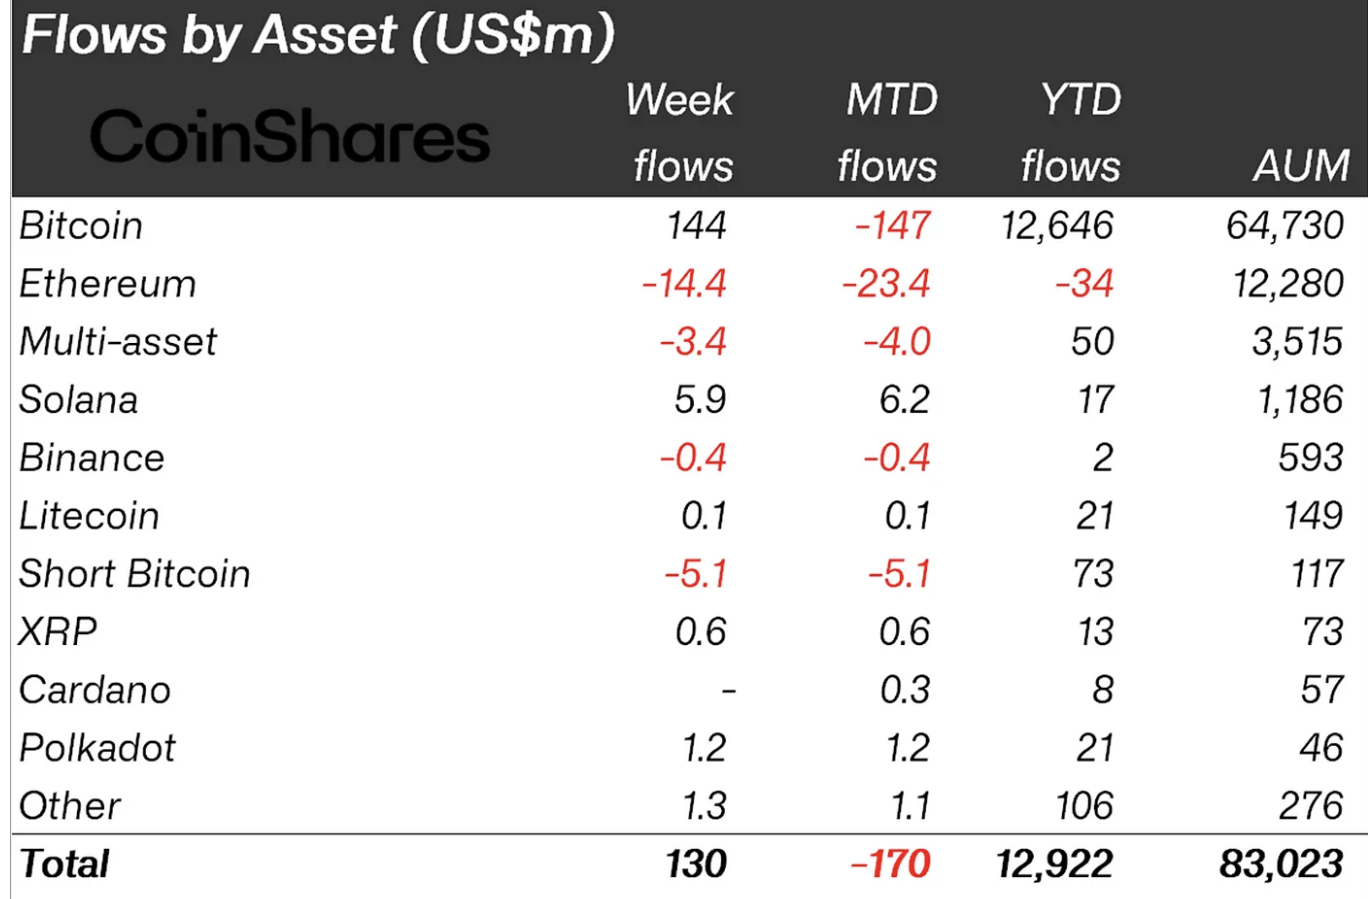
Task: Select the YTD flows column header
Action: tap(1072, 133)
